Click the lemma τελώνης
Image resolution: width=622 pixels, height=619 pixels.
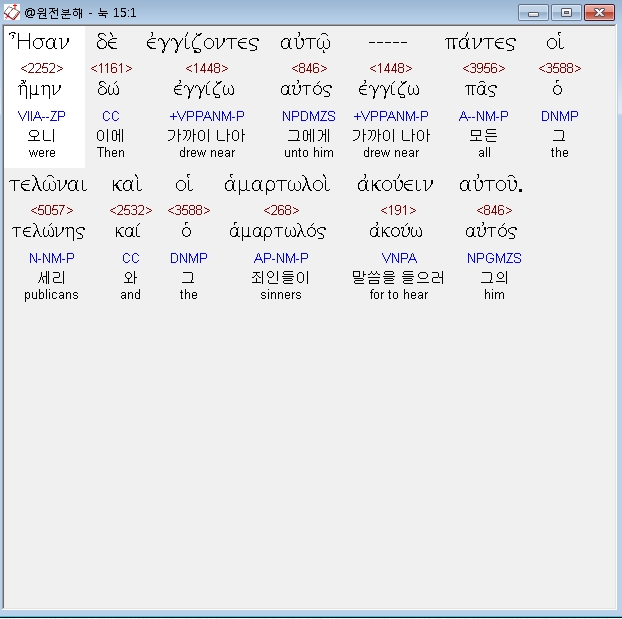(48, 231)
